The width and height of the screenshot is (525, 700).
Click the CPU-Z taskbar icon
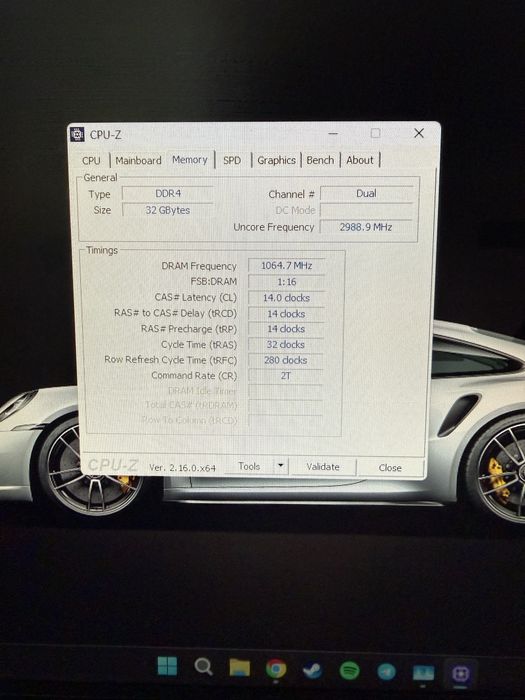[x=460, y=673]
